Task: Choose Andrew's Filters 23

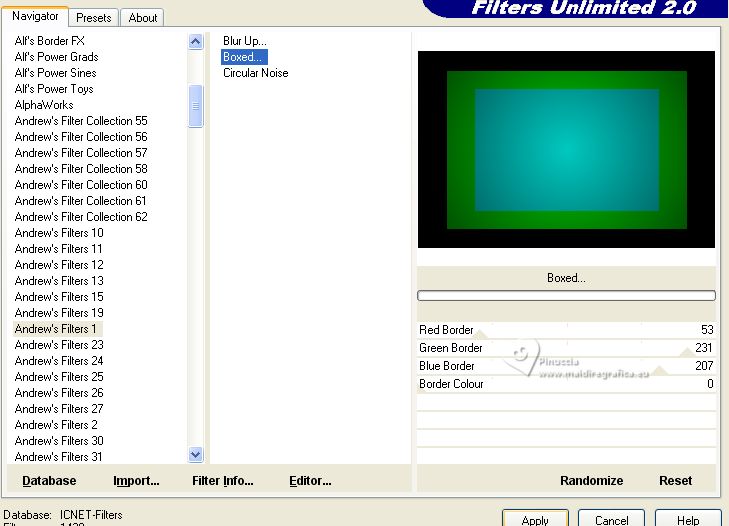Action: tap(59, 345)
